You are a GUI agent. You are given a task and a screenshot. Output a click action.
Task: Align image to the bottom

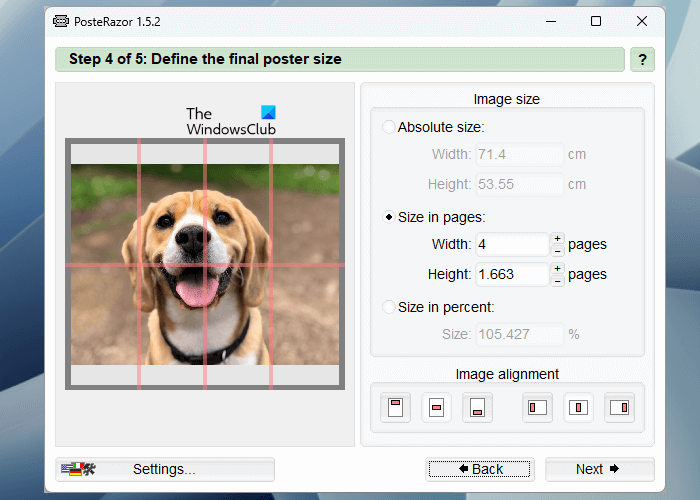point(477,407)
